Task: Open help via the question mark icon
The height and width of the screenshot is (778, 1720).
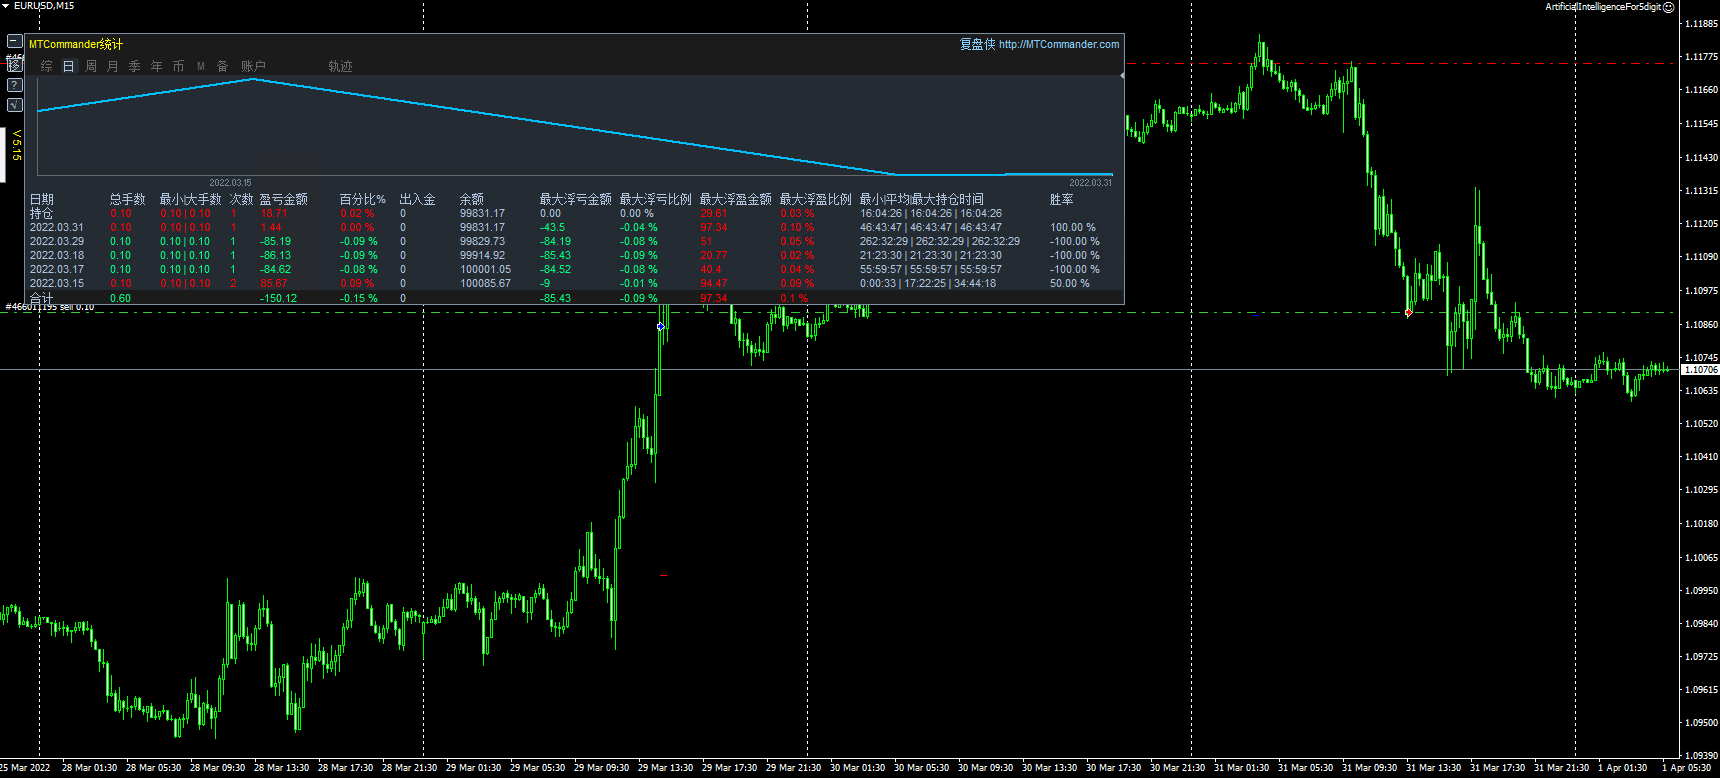Action: [14, 85]
